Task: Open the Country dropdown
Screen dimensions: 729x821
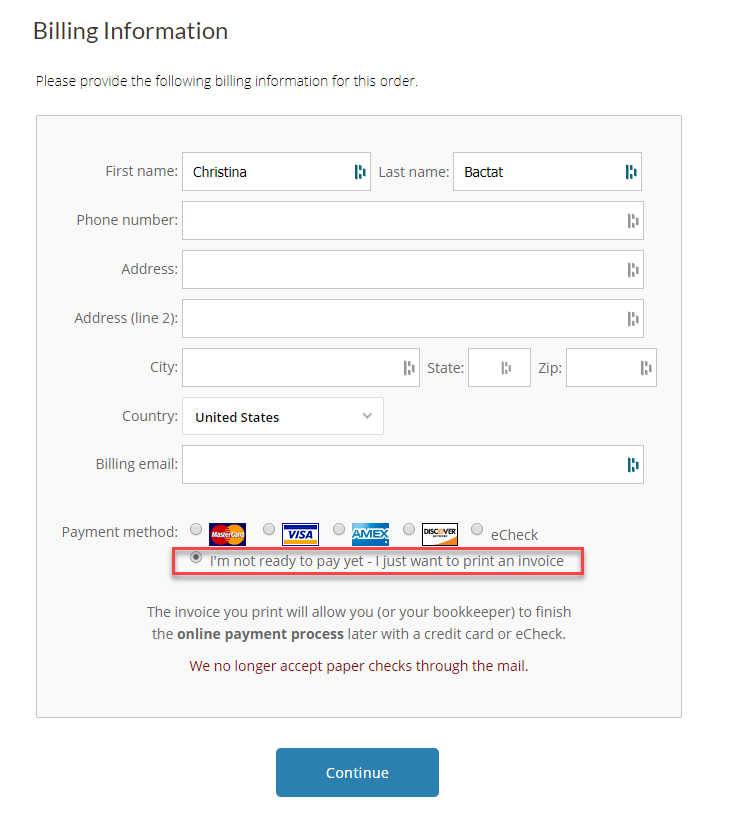Action: (x=283, y=416)
